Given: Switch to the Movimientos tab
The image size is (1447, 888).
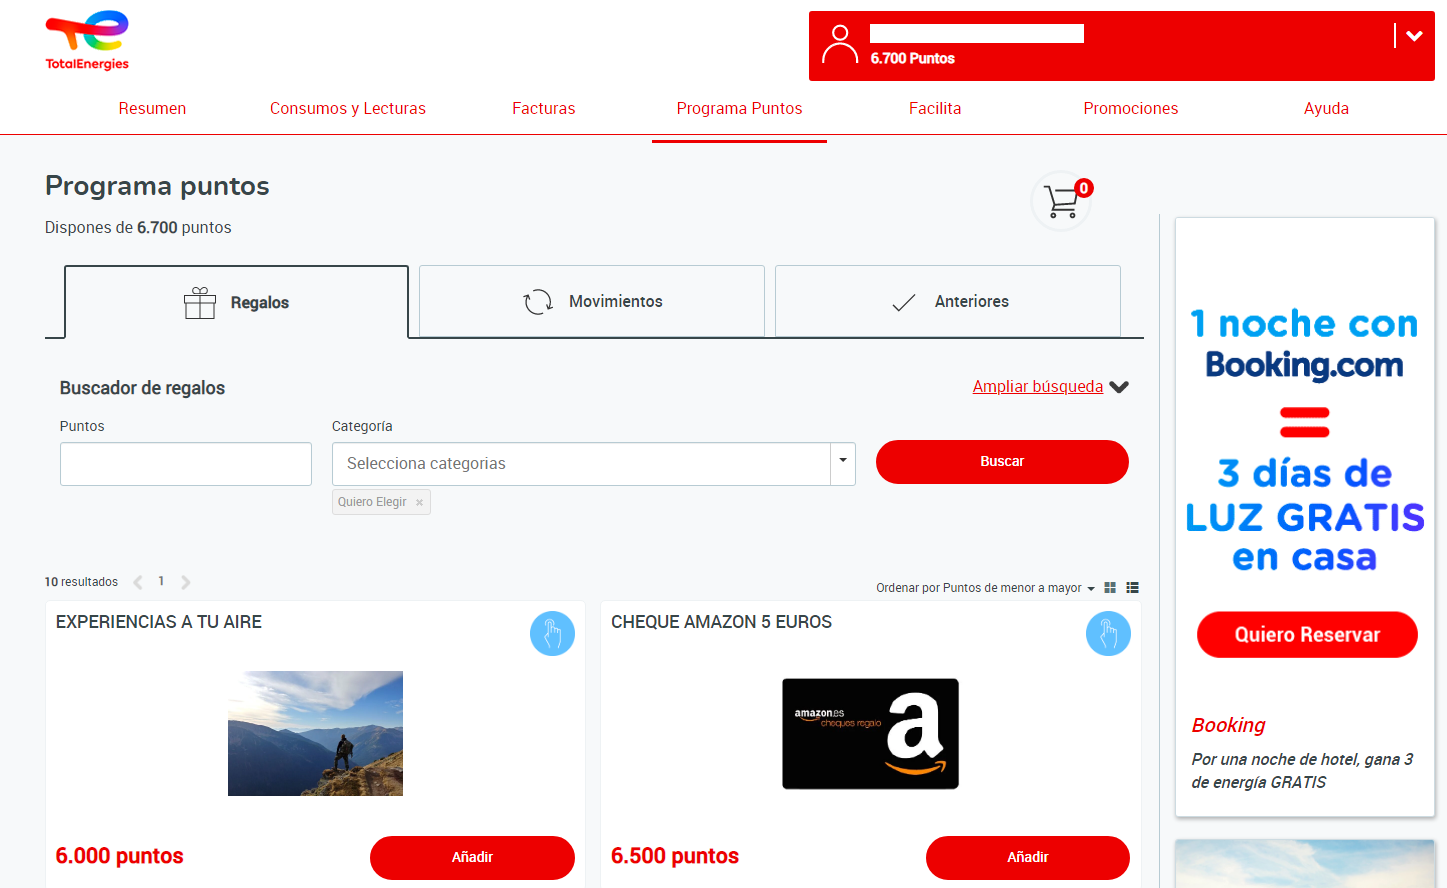Looking at the screenshot, I should click(x=592, y=301).
